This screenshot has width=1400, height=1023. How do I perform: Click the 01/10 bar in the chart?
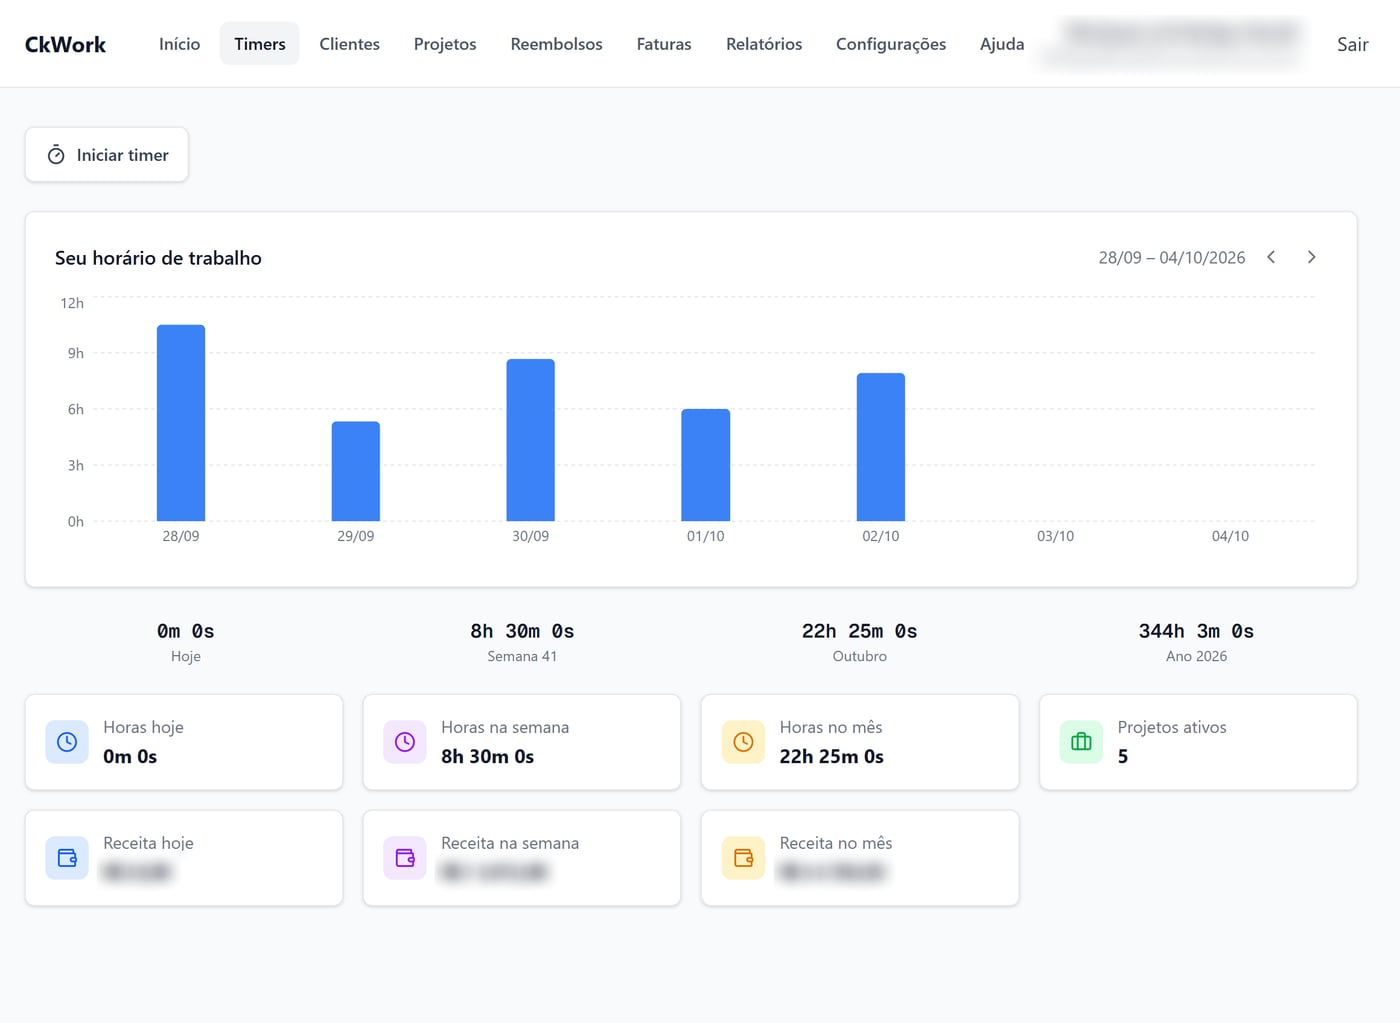[706, 465]
